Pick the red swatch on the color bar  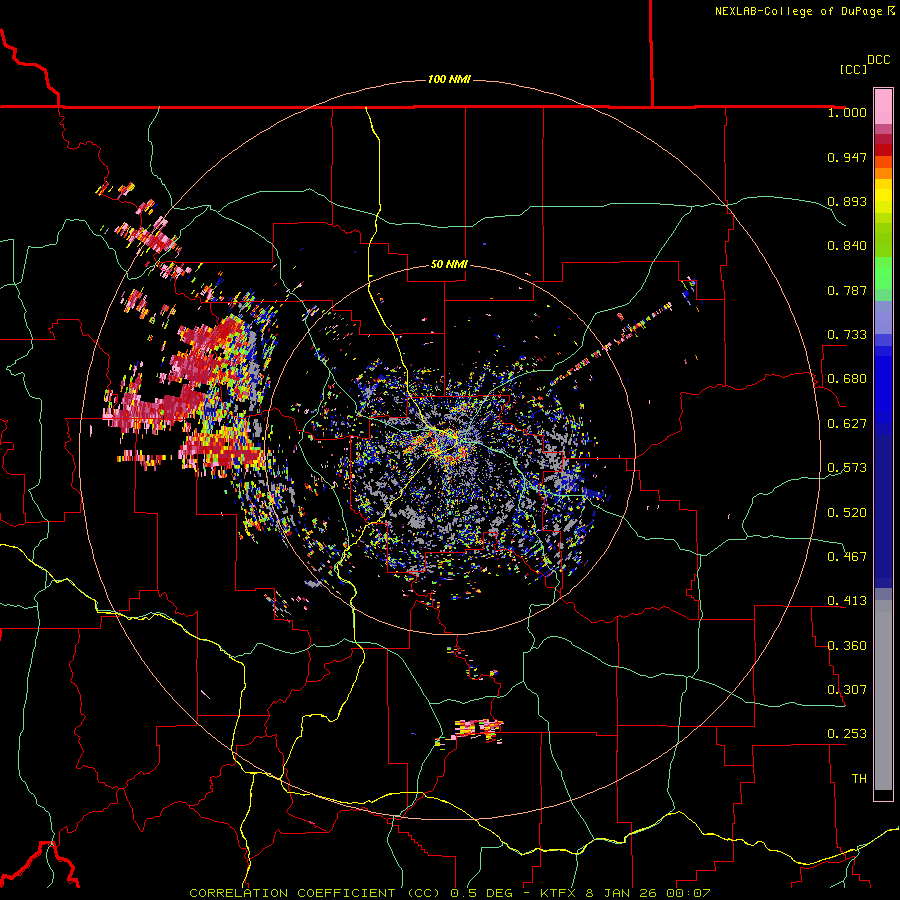point(883,150)
